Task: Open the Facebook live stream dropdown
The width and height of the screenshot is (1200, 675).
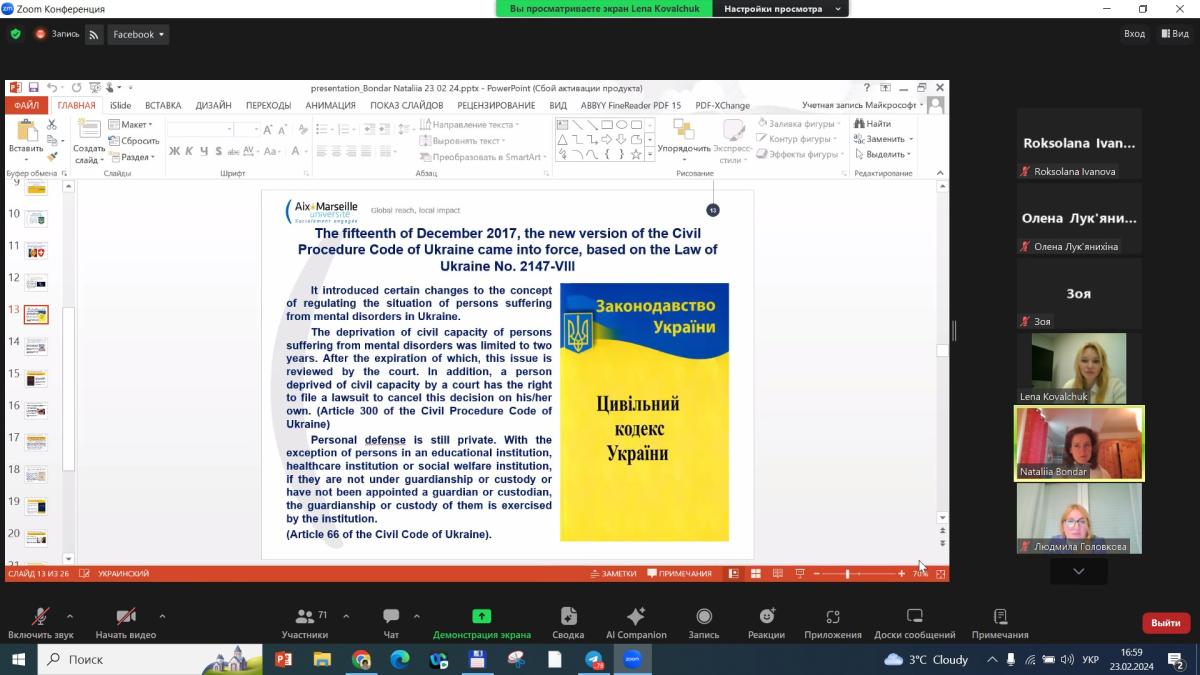Action: [139, 34]
